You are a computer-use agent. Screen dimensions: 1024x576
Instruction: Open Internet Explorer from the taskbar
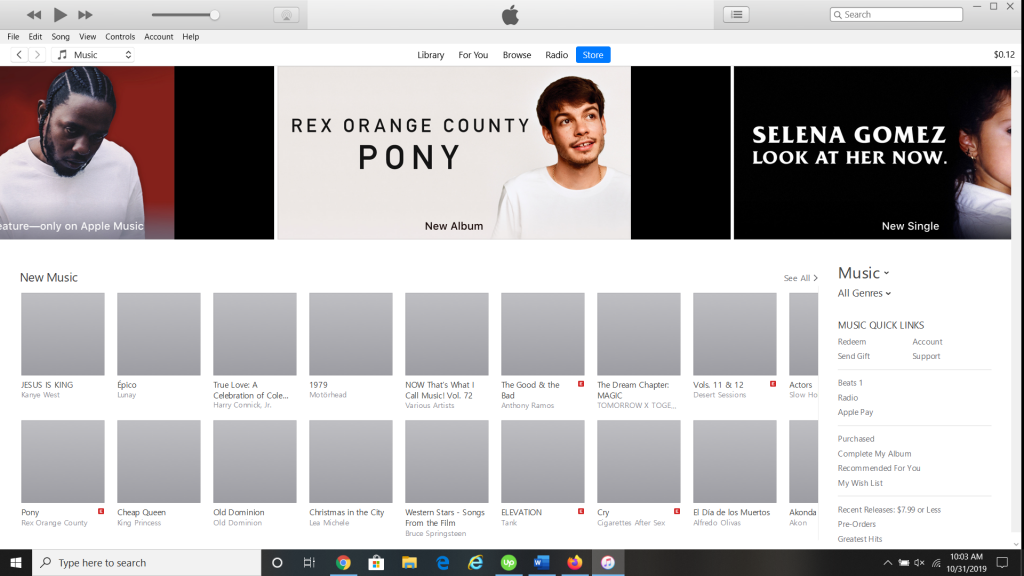(475, 562)
